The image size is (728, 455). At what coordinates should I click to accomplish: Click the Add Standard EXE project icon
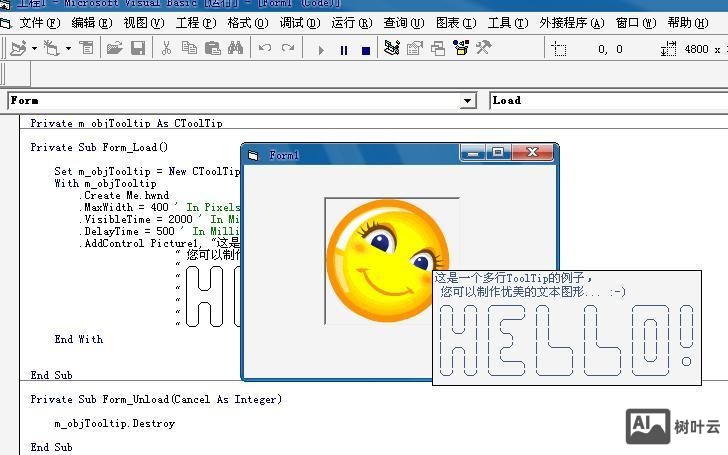coord(19,48)
